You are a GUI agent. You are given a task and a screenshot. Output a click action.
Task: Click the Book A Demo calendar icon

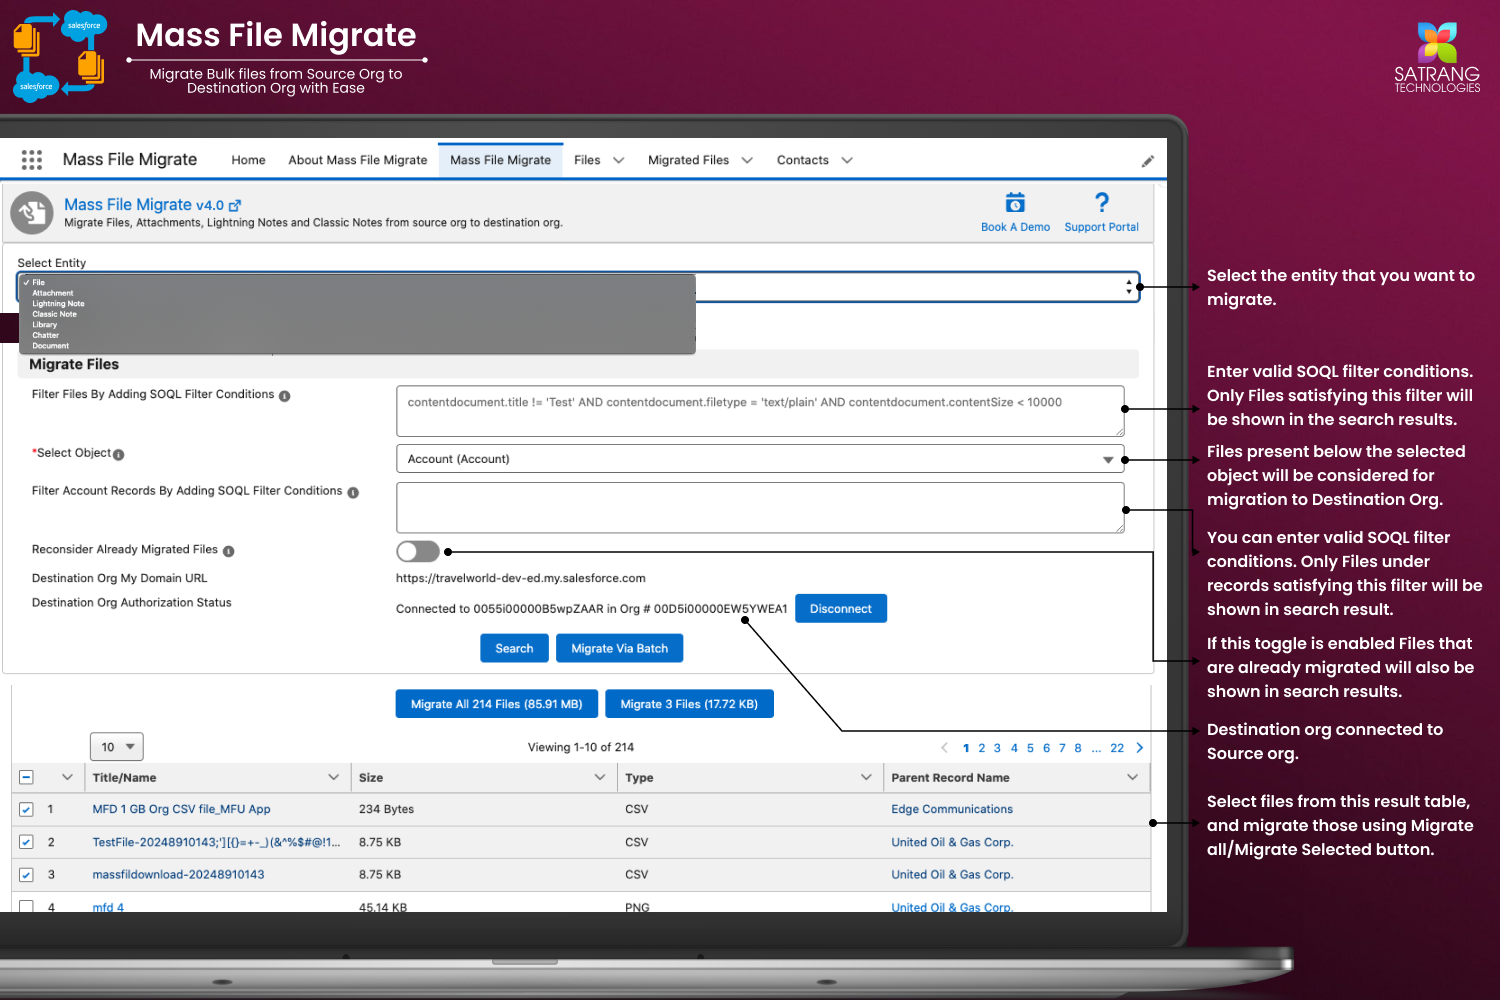point(1015,203)
